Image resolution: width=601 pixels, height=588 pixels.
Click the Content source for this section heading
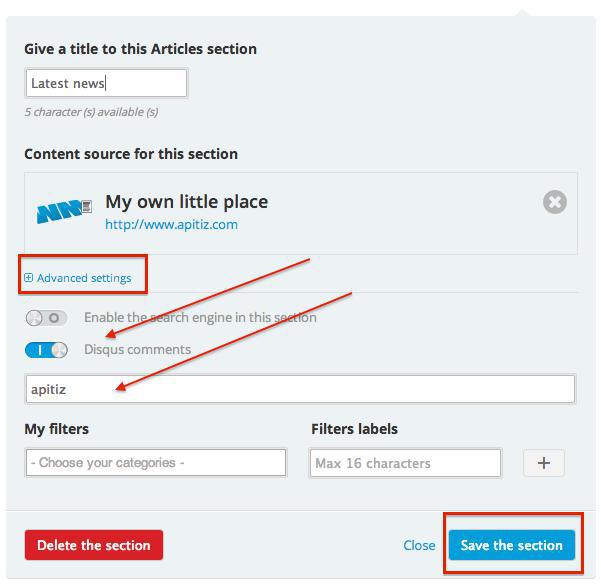(131, 154)
